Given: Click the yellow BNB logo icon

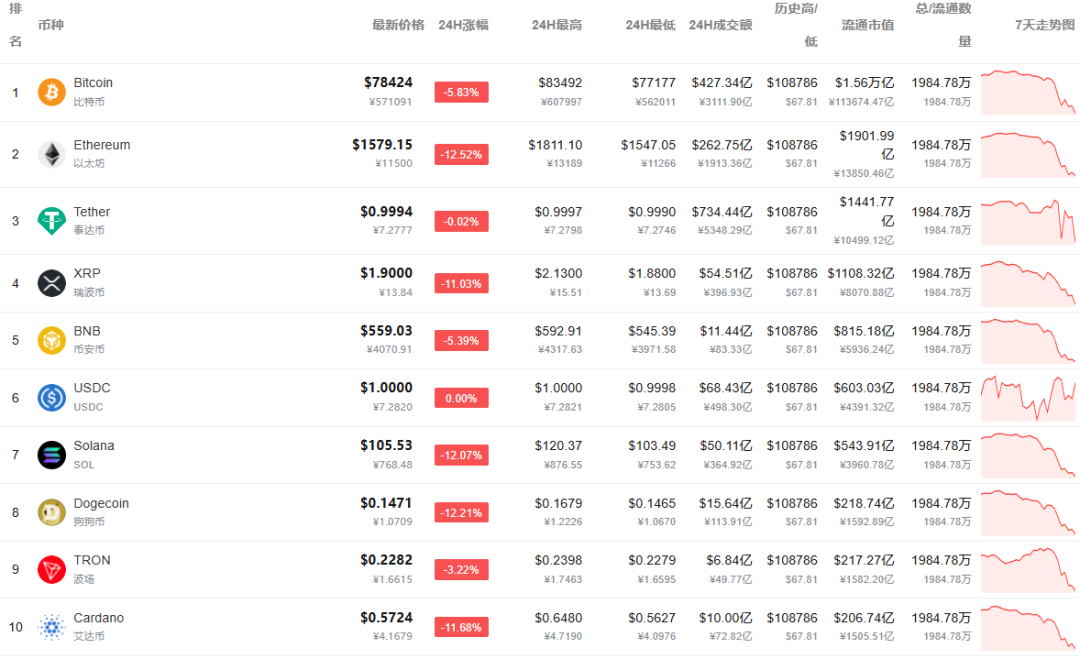Looking at the screenshot, I should [51, 340].
